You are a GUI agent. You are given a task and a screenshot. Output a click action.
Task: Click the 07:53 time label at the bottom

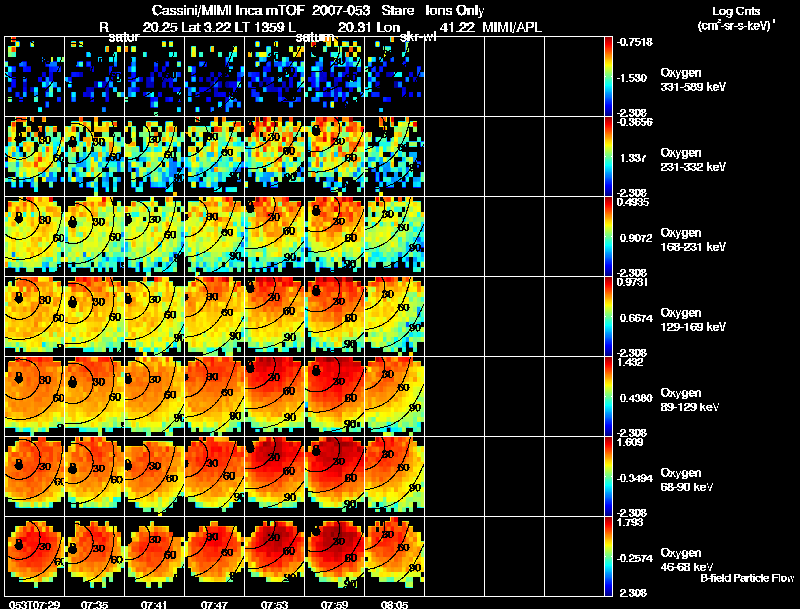click(274, 604)
